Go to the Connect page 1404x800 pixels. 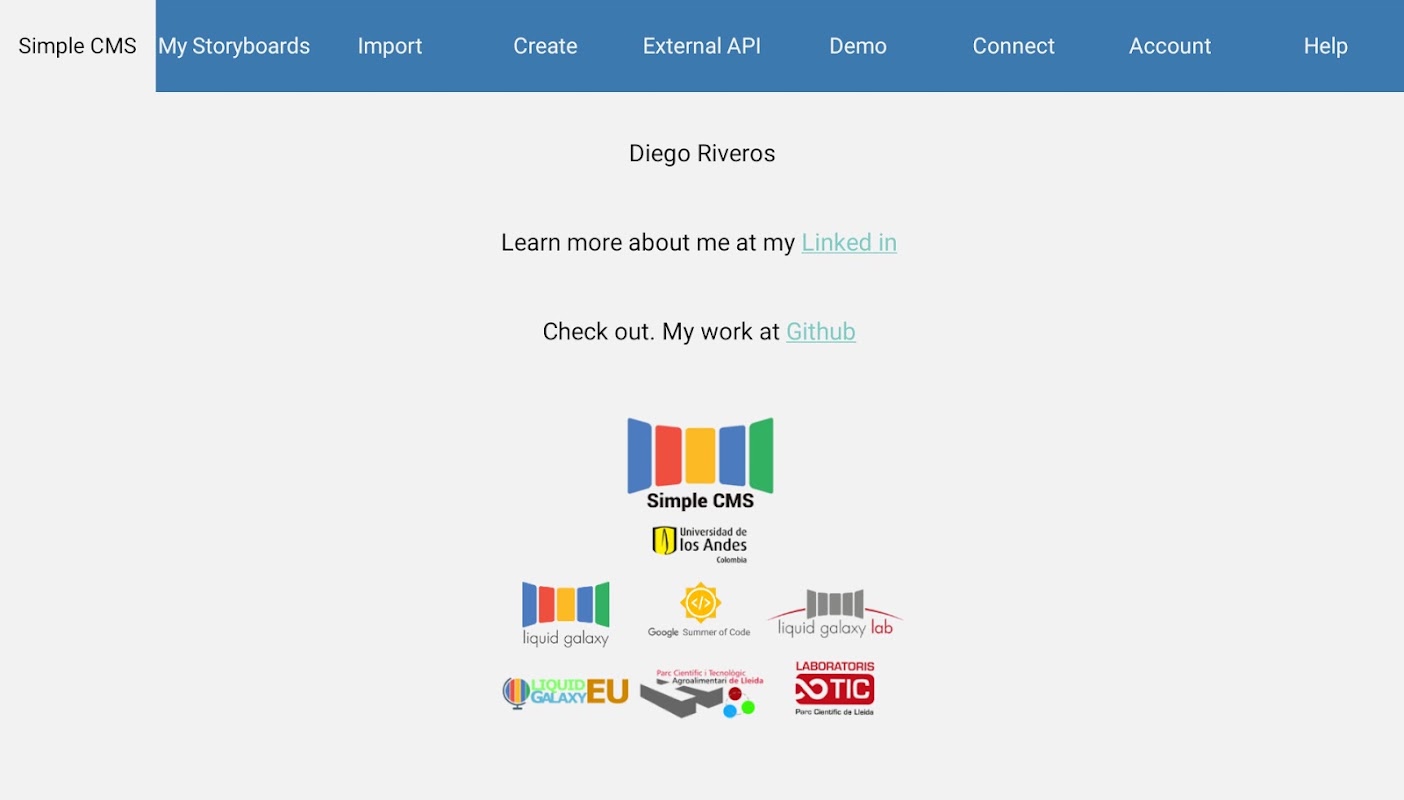[x=1014, y=46]
